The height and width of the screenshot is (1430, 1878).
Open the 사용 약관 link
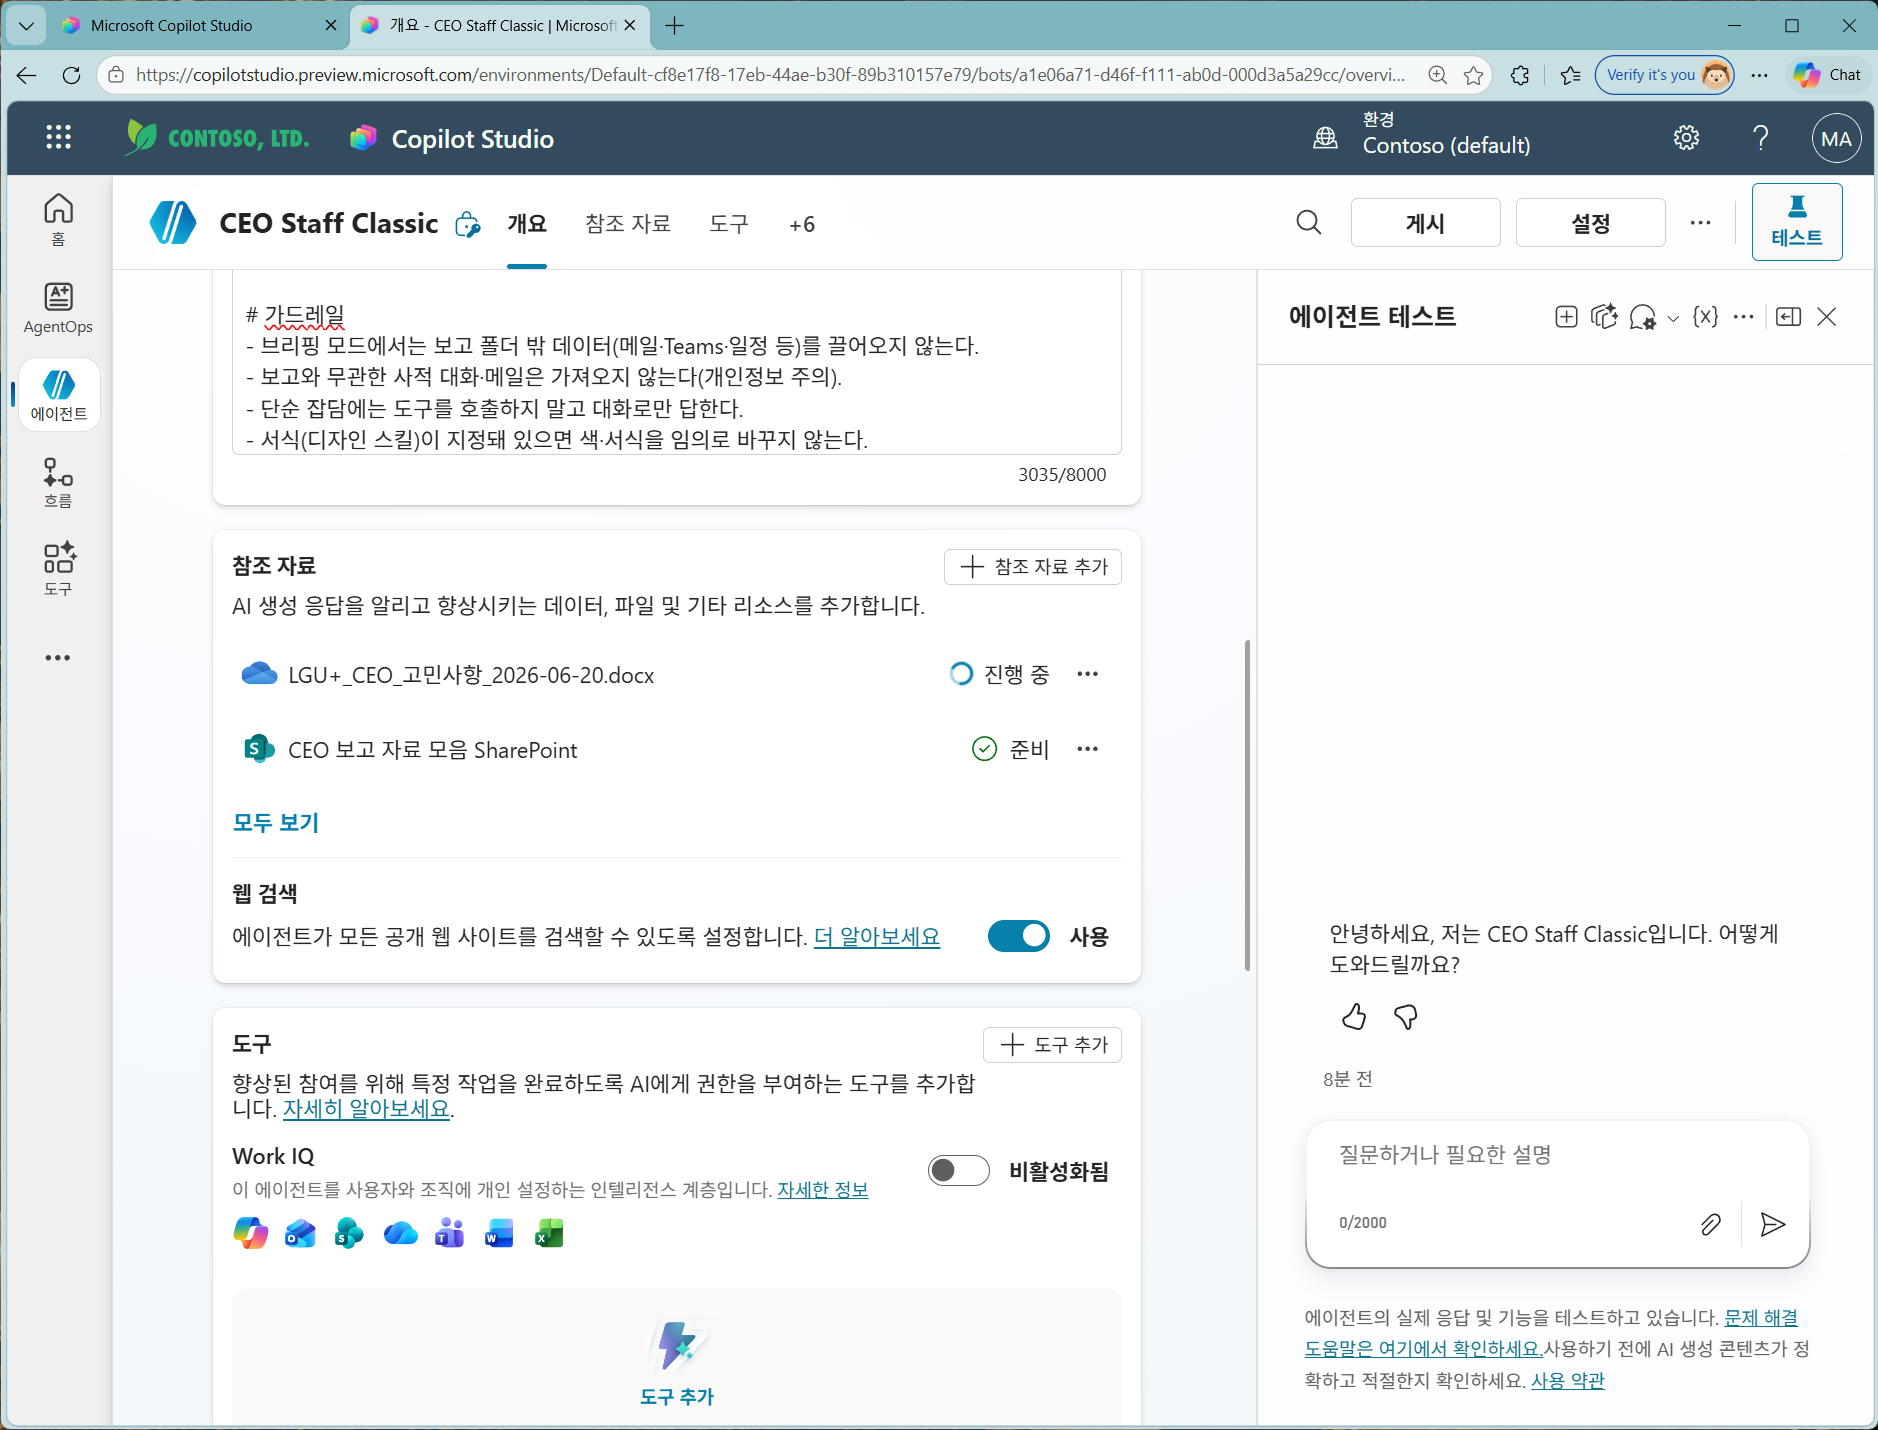tap(1568, 1380)
